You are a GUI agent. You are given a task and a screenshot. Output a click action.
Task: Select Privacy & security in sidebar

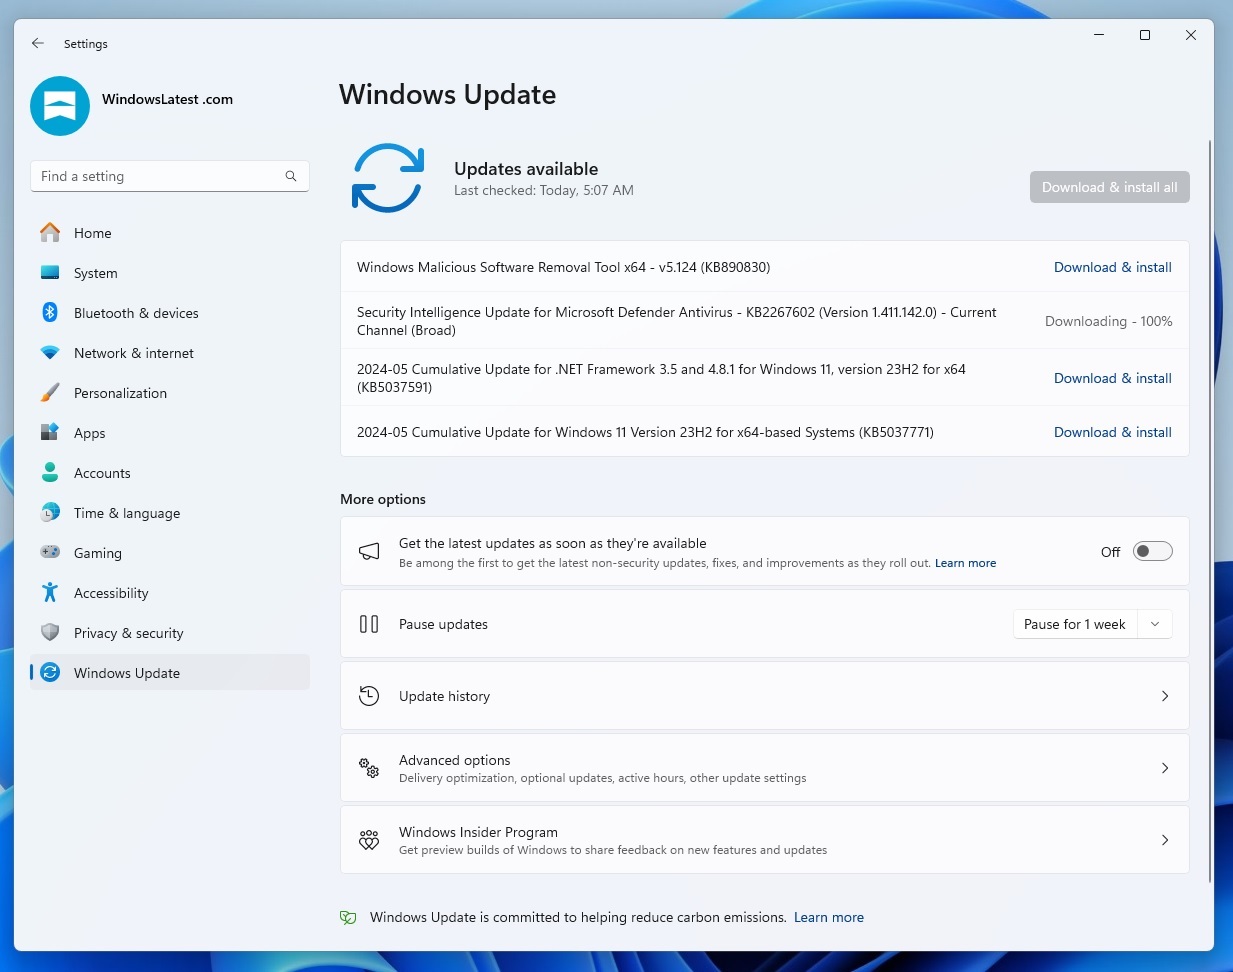(170, 633)
